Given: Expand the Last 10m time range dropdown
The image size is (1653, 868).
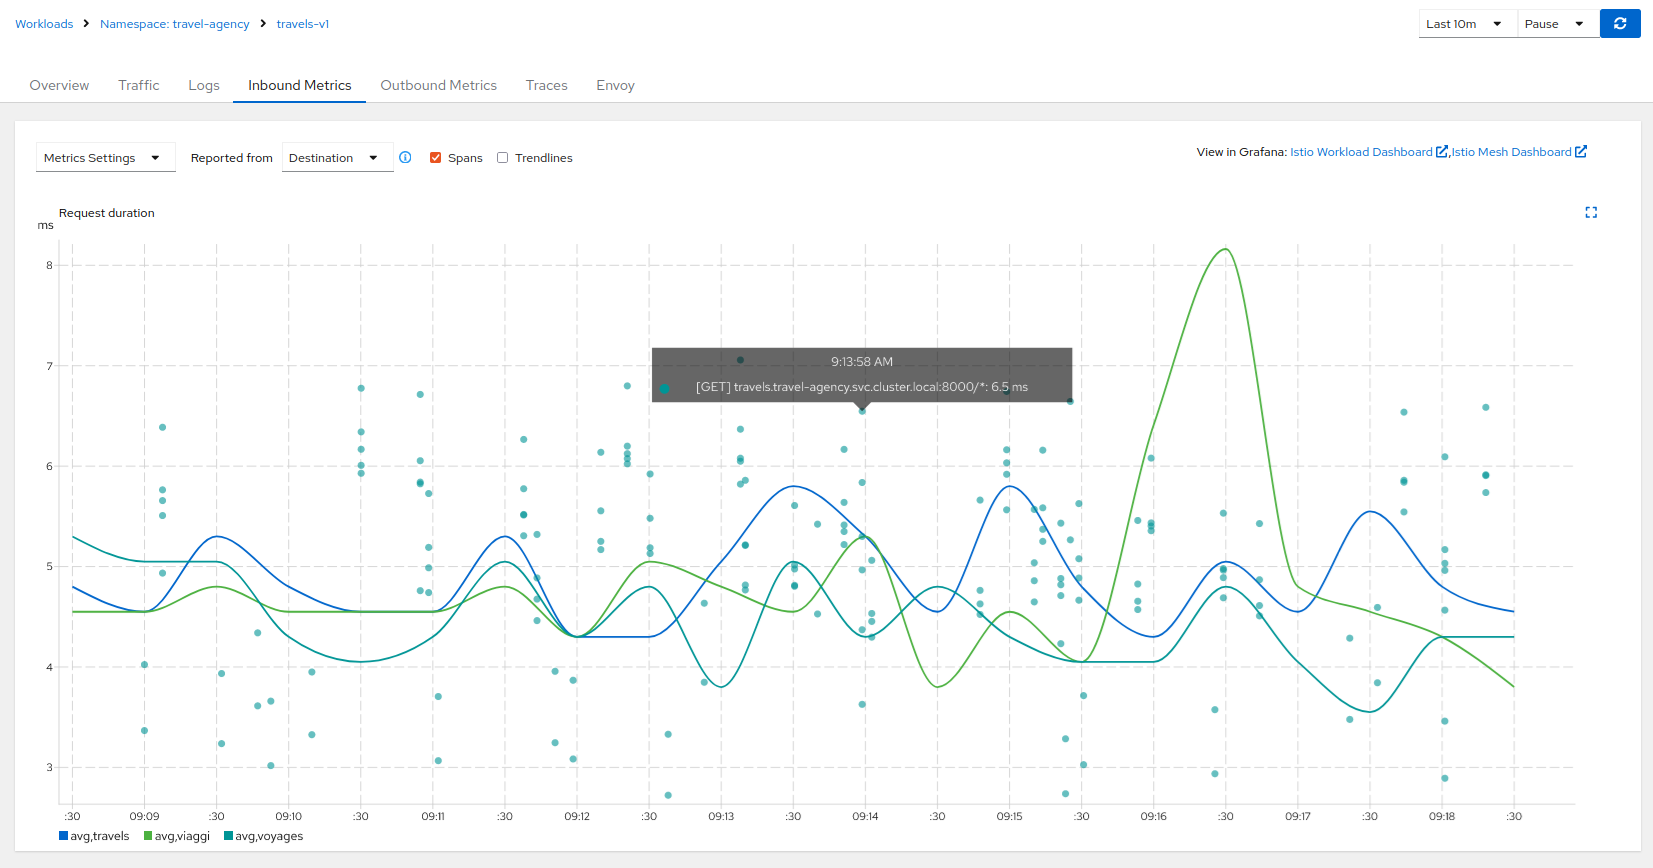Looking at the screenshot, I should click(1465, 24).
